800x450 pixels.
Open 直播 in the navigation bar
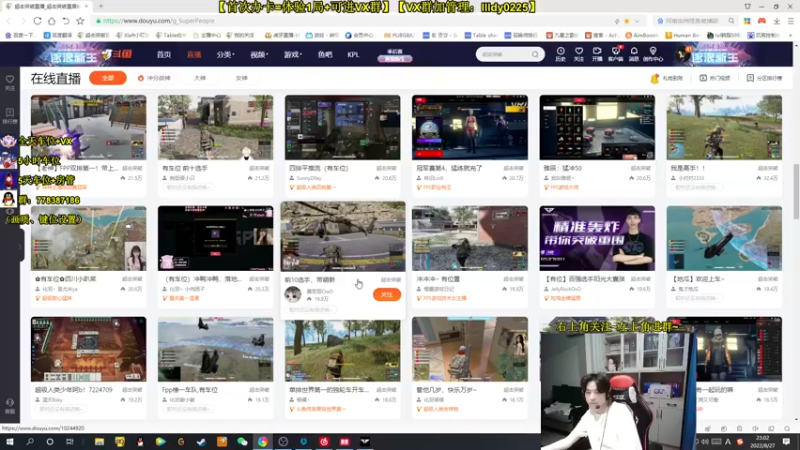(194, 55)
